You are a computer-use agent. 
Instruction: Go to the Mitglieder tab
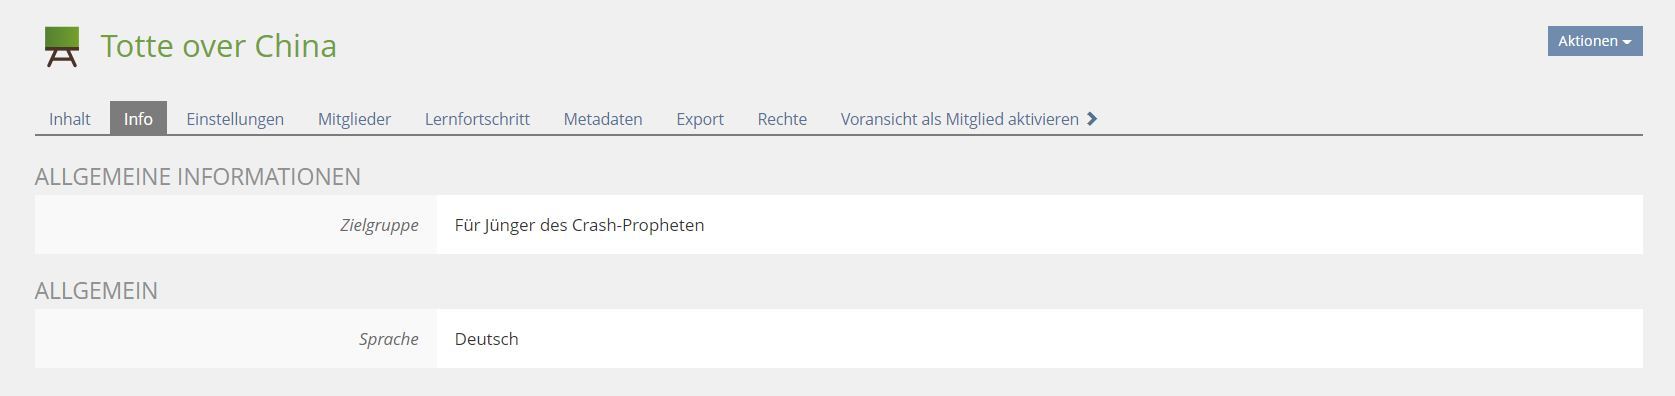click(354, 118)
